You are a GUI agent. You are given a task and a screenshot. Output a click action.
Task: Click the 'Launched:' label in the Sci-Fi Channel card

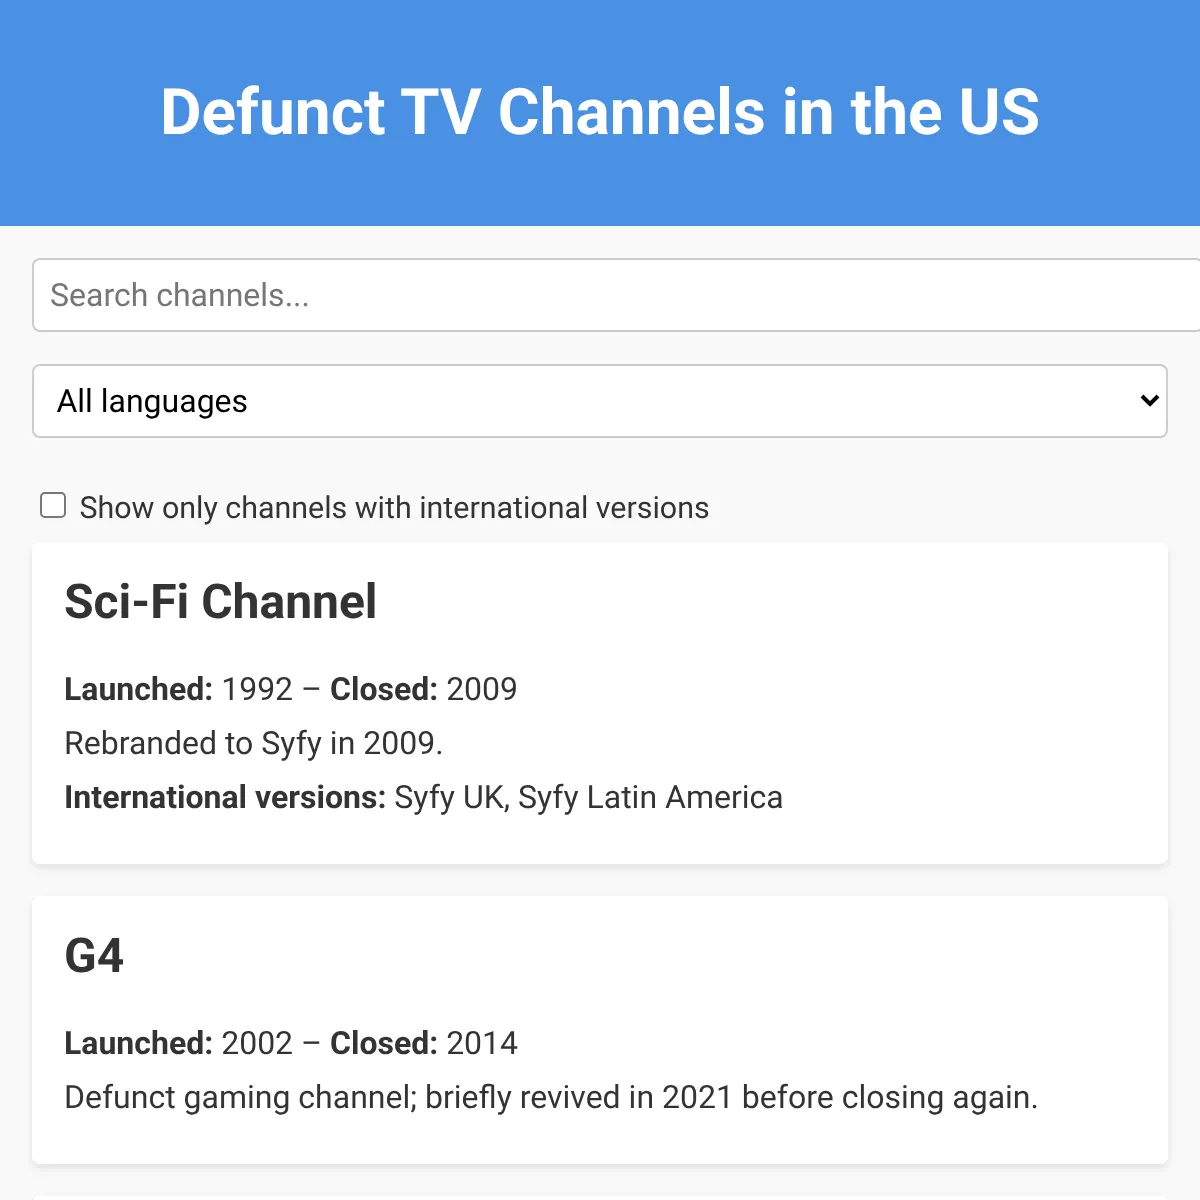click(x=138, y=689)
